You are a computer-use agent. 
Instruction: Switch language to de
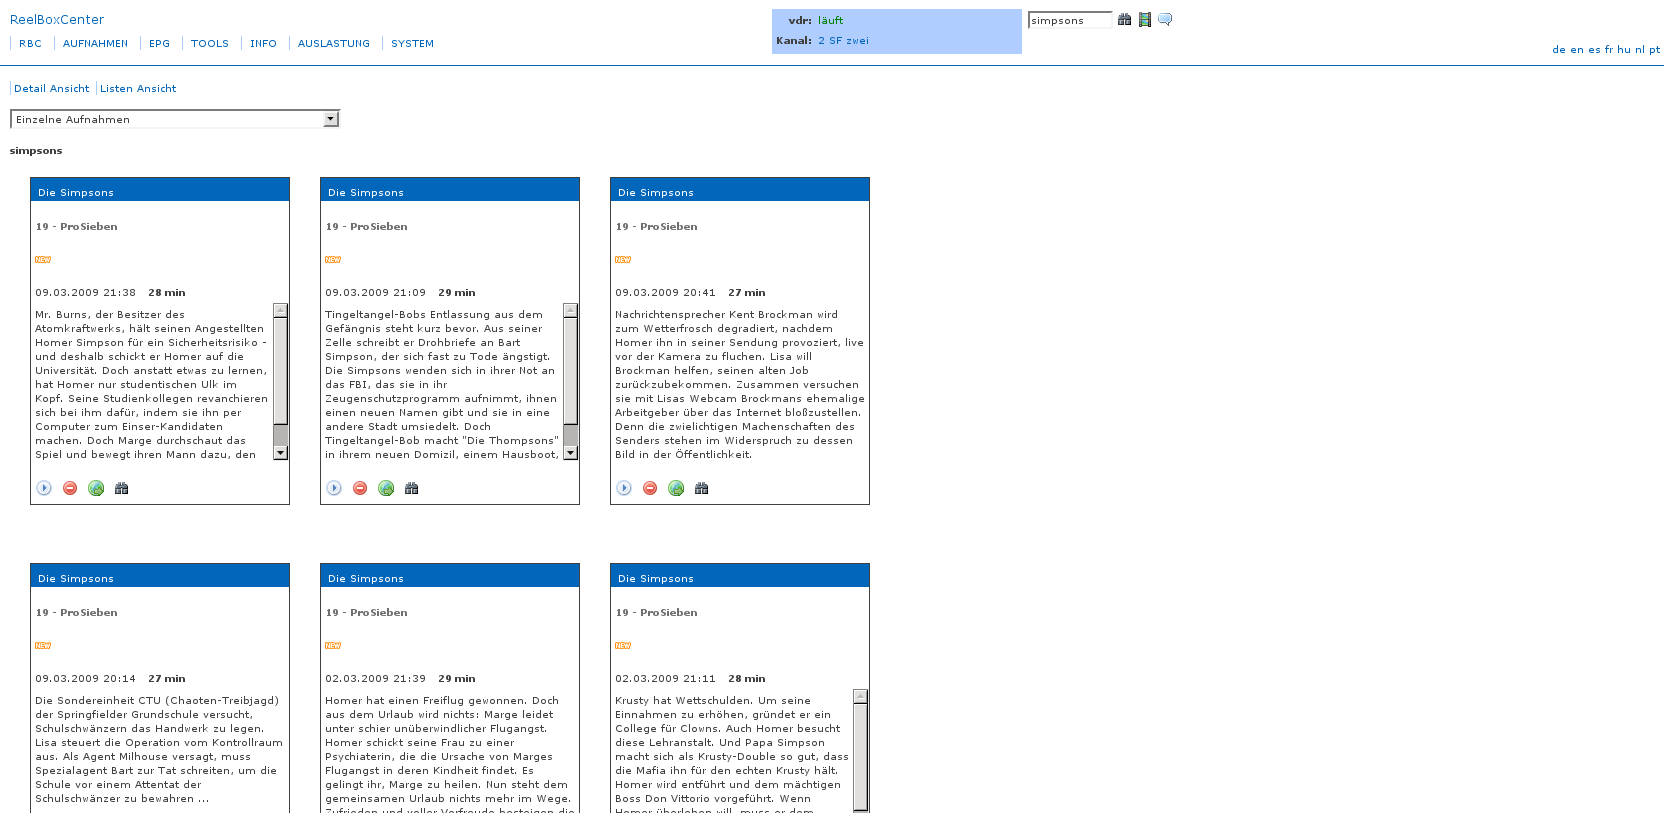(1559, 49)
